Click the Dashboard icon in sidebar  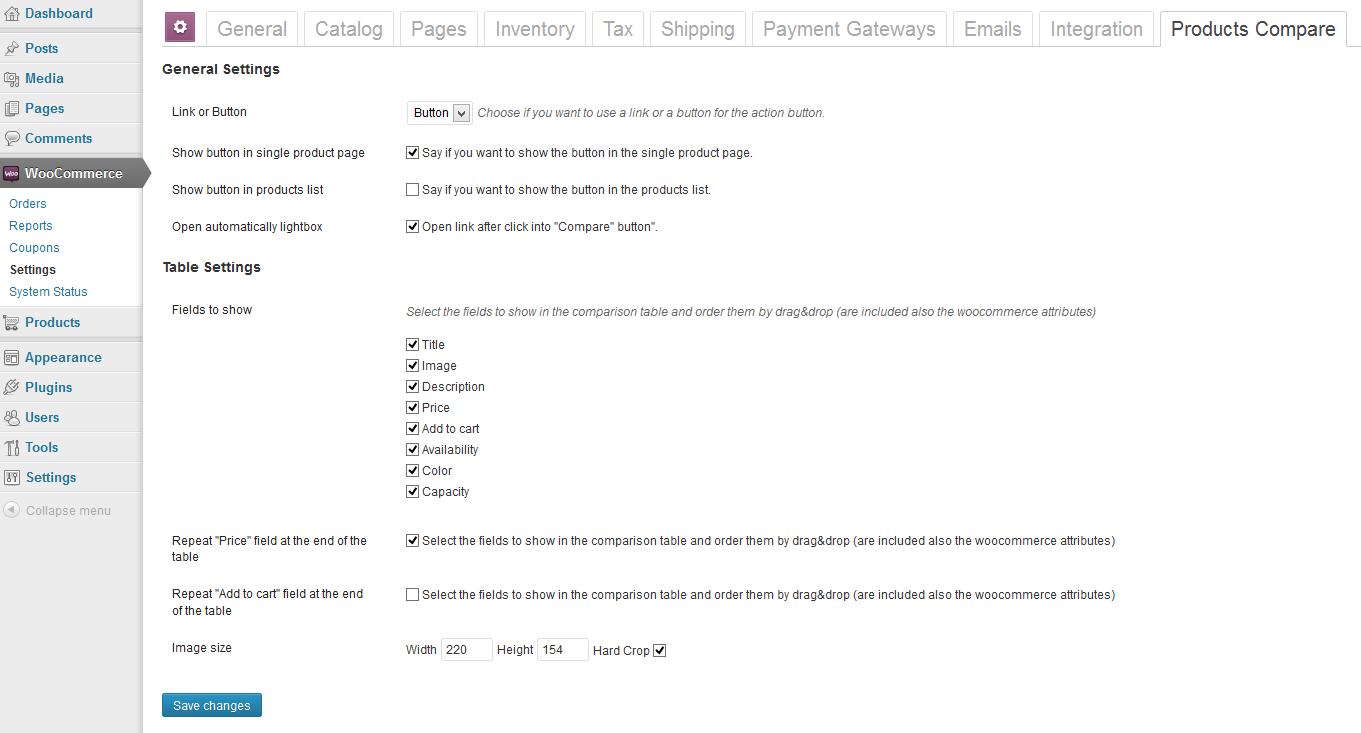[11, 14]
